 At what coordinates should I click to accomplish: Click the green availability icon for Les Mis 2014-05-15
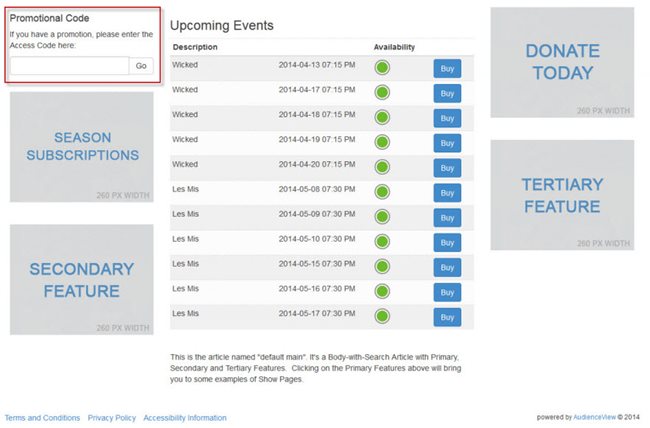(x=382, y=266)
